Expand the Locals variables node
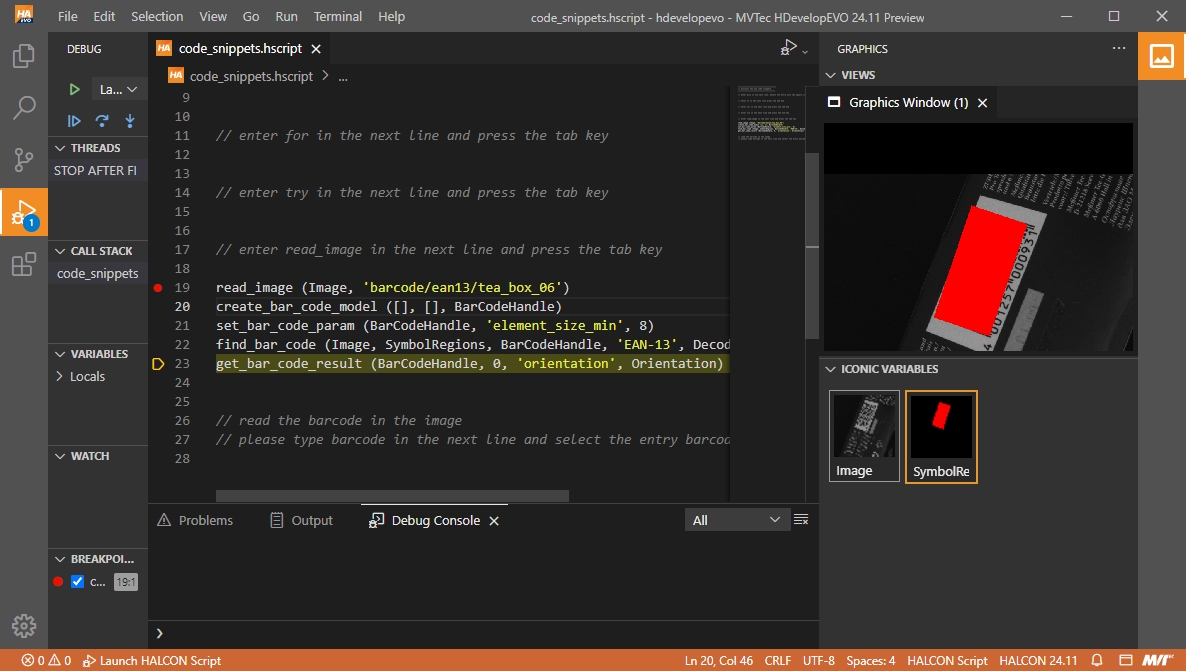The width and height of the screenshot is (1186, 671). coord(61,377)
